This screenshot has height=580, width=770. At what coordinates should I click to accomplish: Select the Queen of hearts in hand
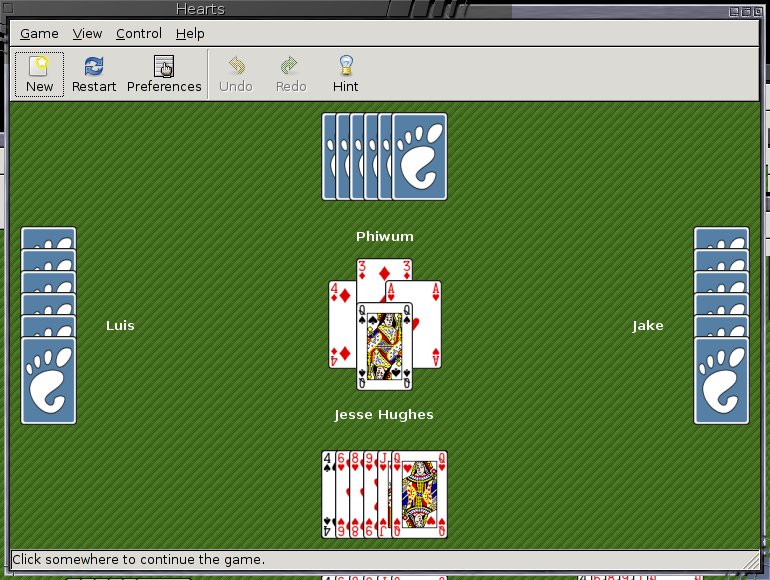(x=419, y=495)
